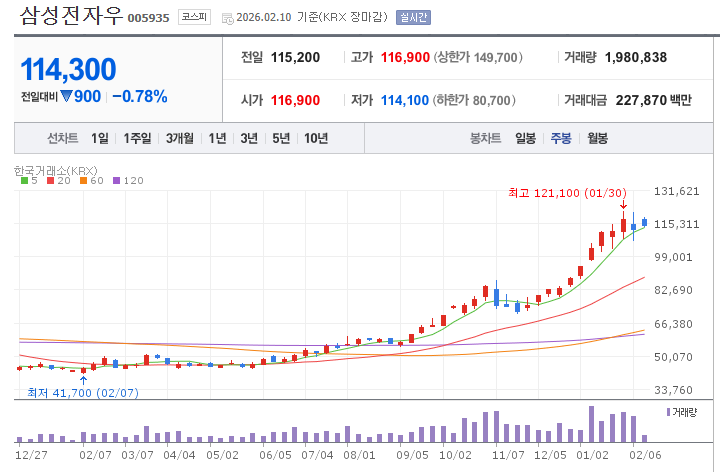Image resolution: width=720 pixels, height=472 pixels.
Task: Show the 3개월 line chart
Action: [181, 138]
